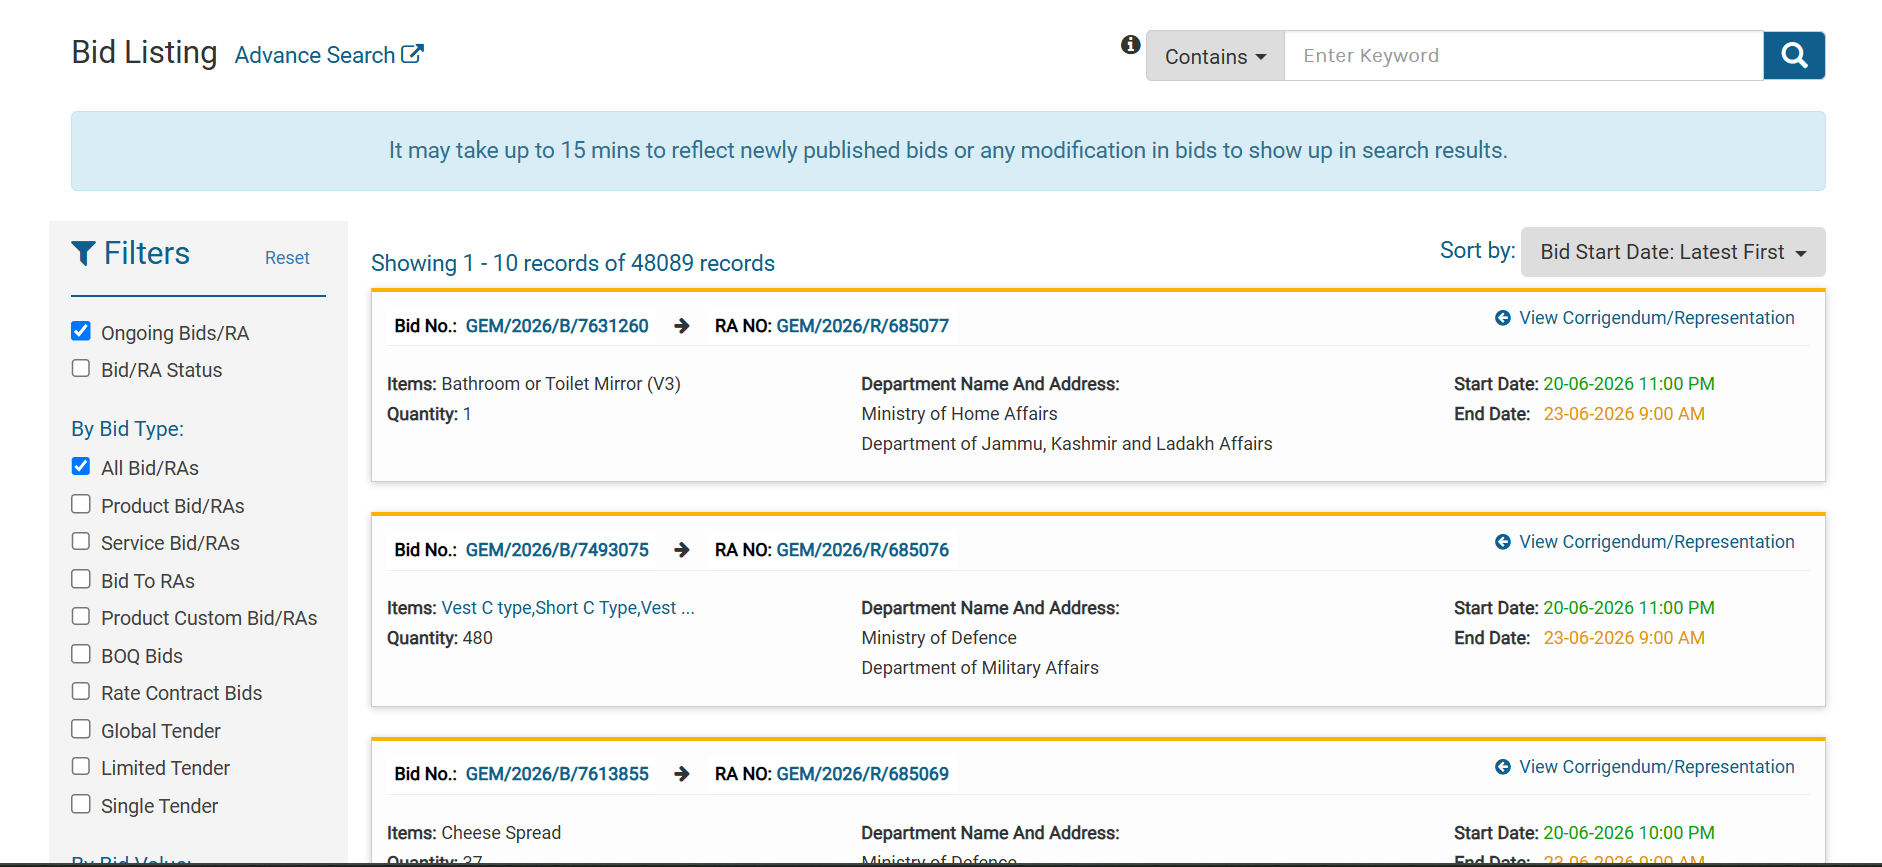The width and height of the screenshot is (1882, 867).
Task: Open RA number GEM/2026/R/685076
Action: click(x=863, y=550)
